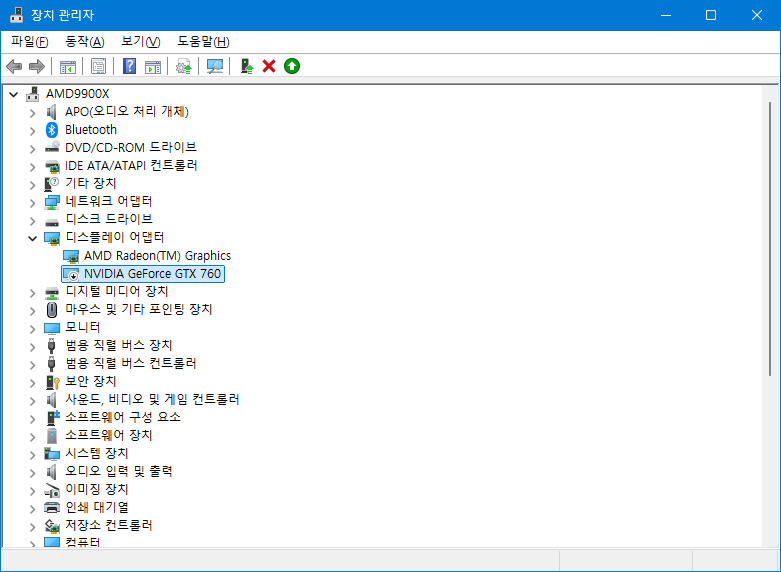This screenshot has width=781, height=572.
Task: Expand the 범용 직렬 버스 장치 arrow
Action: (32, 347)
